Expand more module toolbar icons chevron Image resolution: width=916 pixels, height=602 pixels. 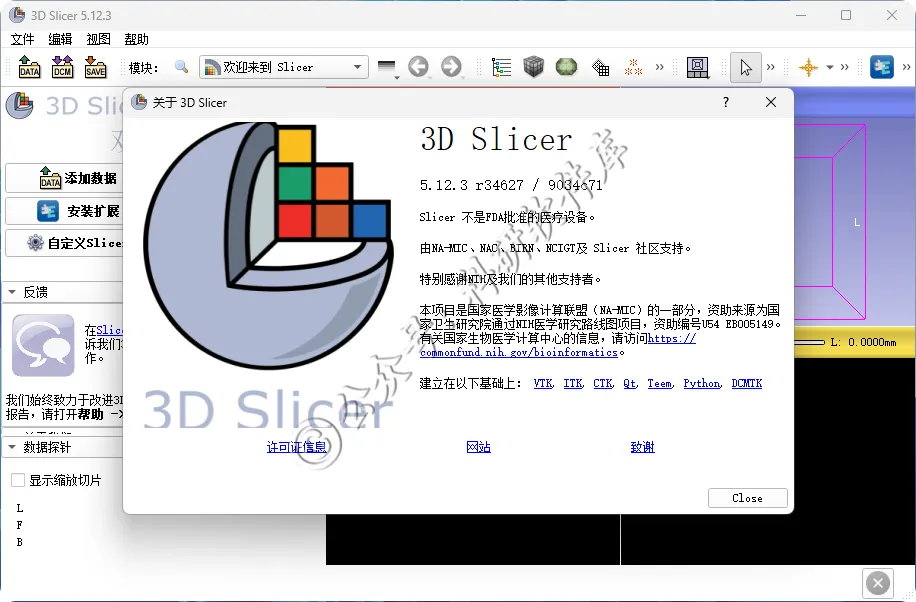tap(660, 67)
